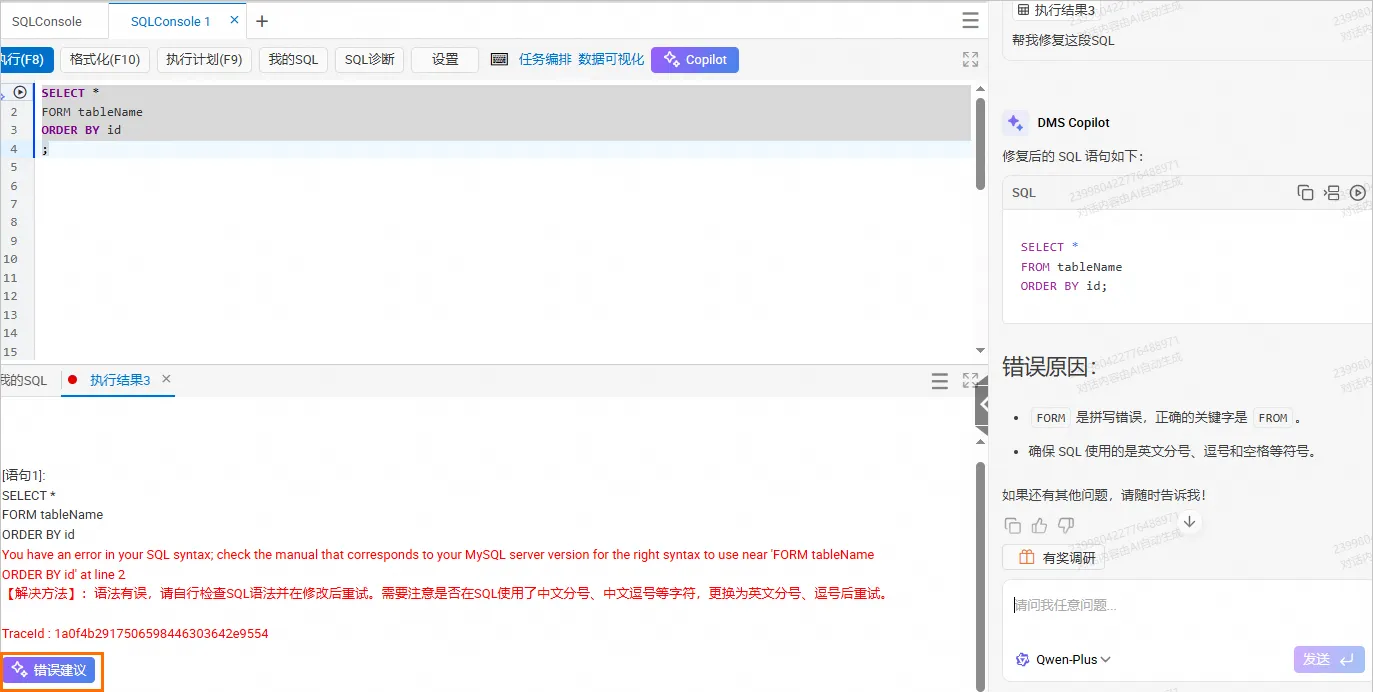The image size is (1373, 692).
Task: Click the 错误建议 error suggestion button
Action: coord(51,670)
